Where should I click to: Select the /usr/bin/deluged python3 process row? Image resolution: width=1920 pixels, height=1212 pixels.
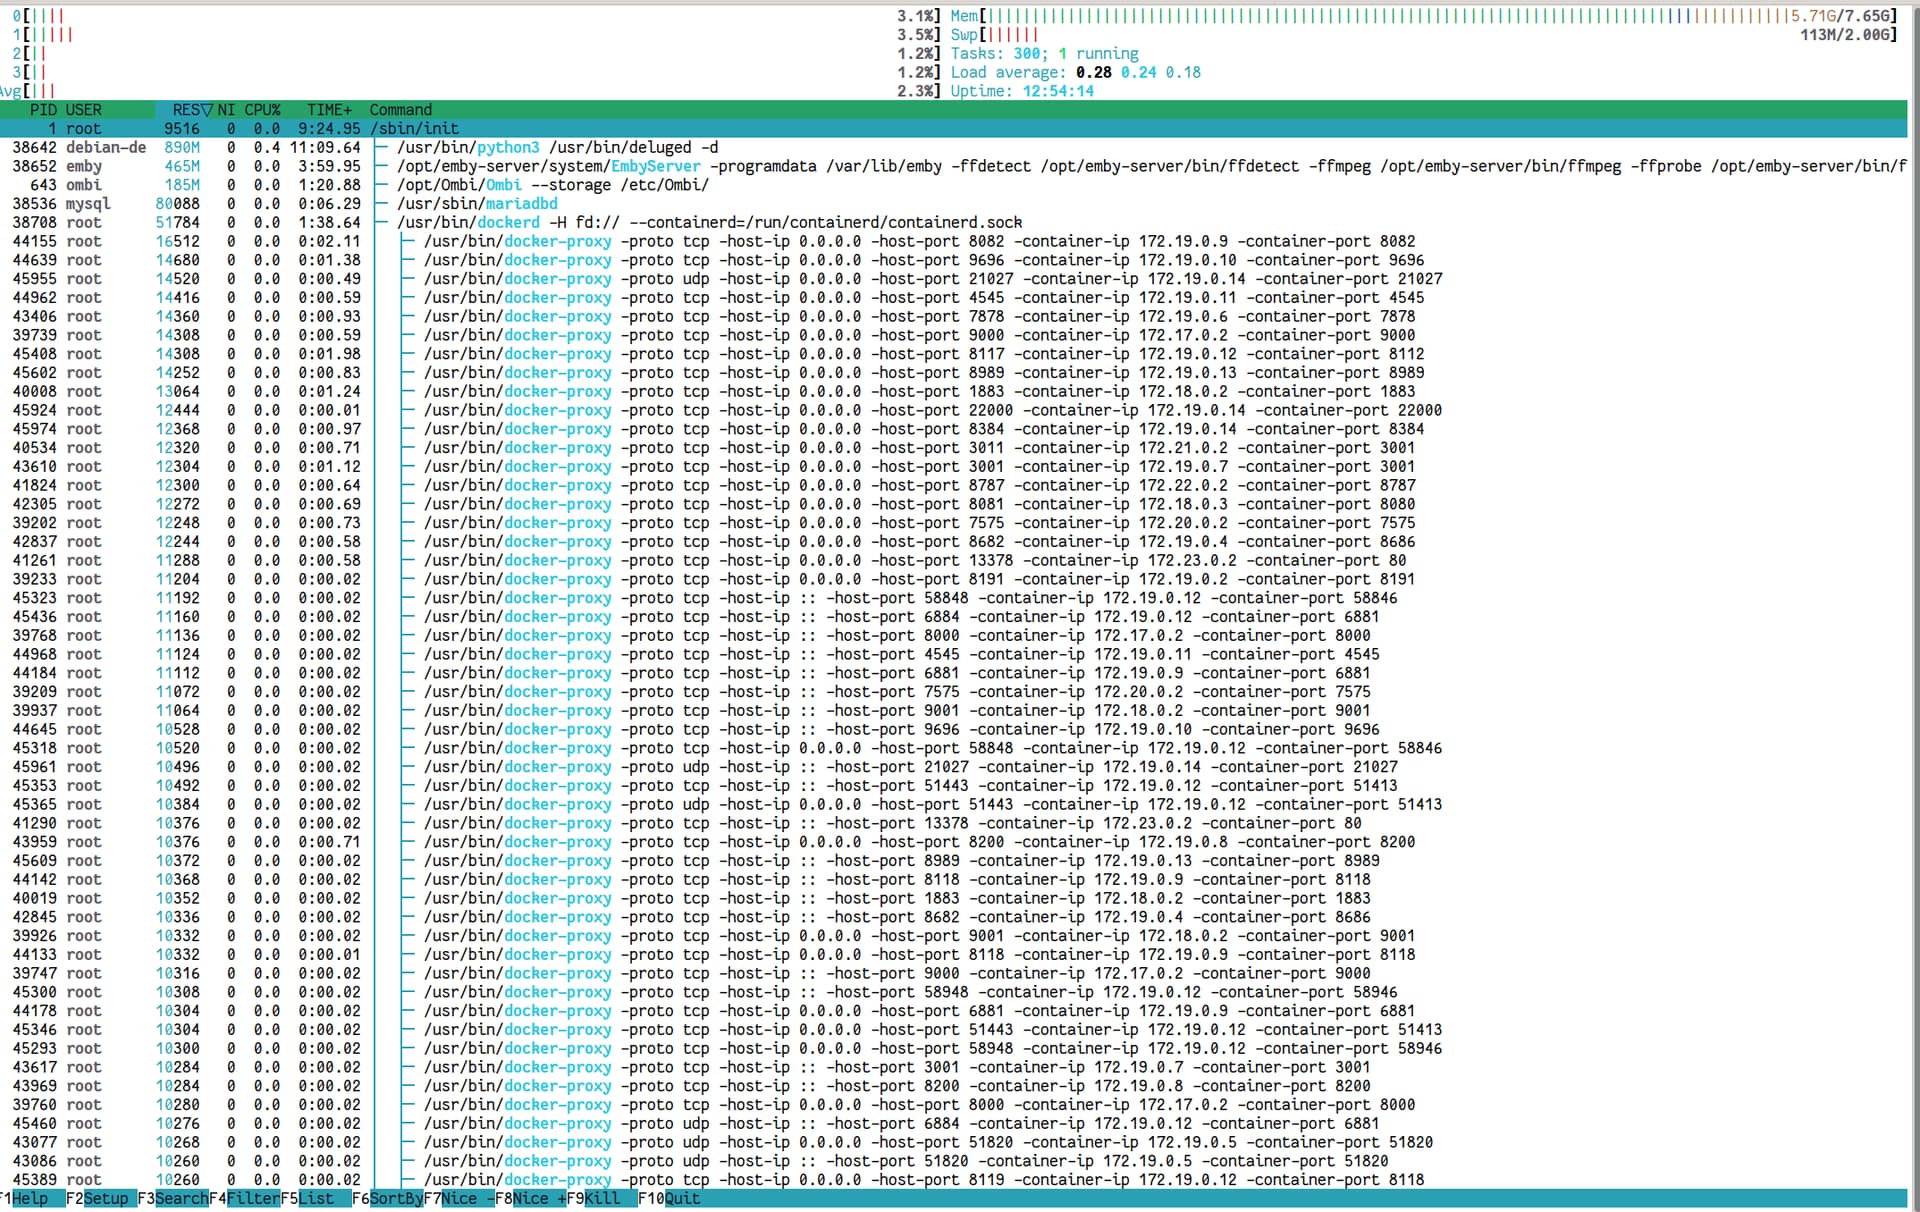click(953, 148)
